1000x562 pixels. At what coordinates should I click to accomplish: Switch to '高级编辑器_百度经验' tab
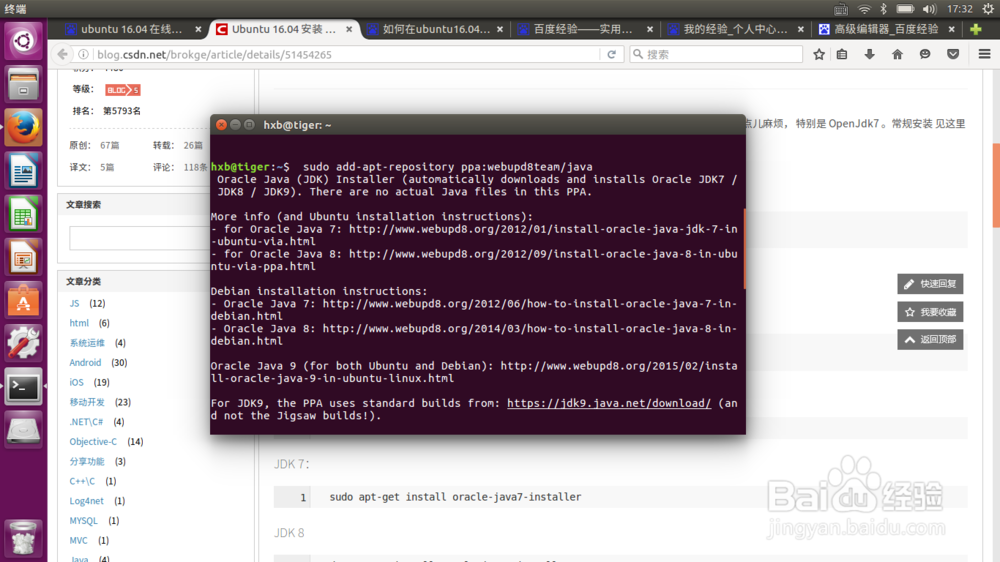[x=886, y=29]
